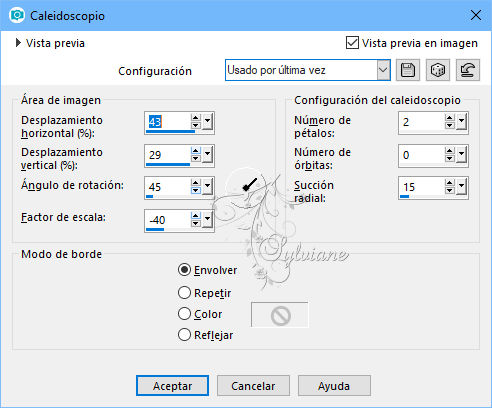
Task: Click the disabled border color swatch
Action: [x=280, y=315]
